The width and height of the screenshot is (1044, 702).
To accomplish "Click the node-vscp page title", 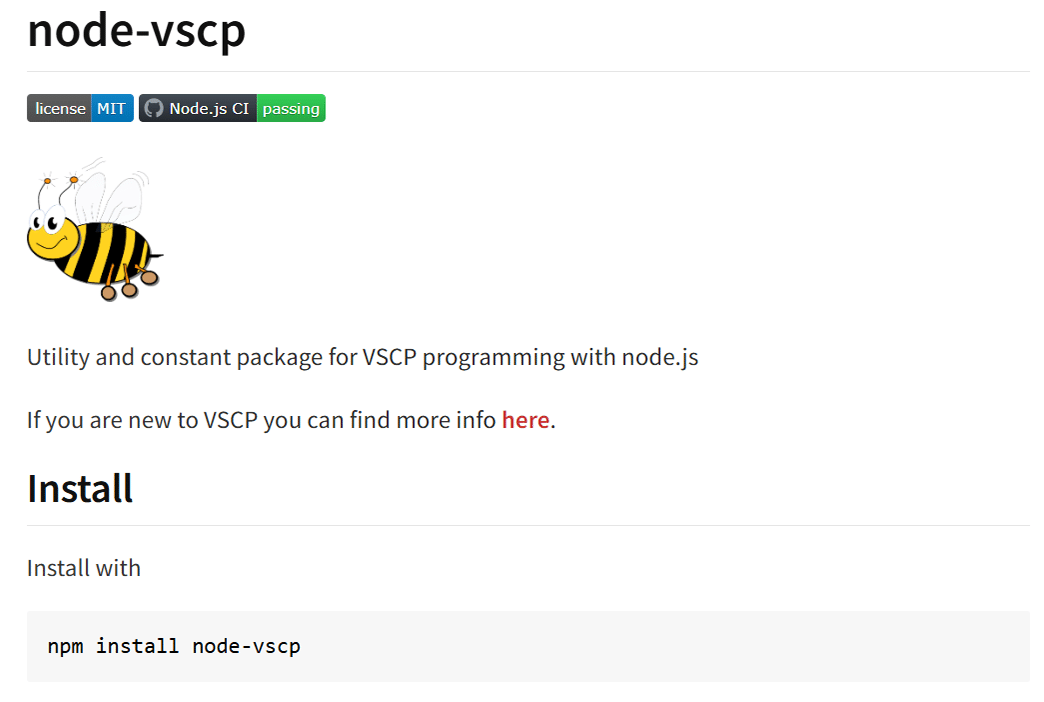I will point(136,31).
